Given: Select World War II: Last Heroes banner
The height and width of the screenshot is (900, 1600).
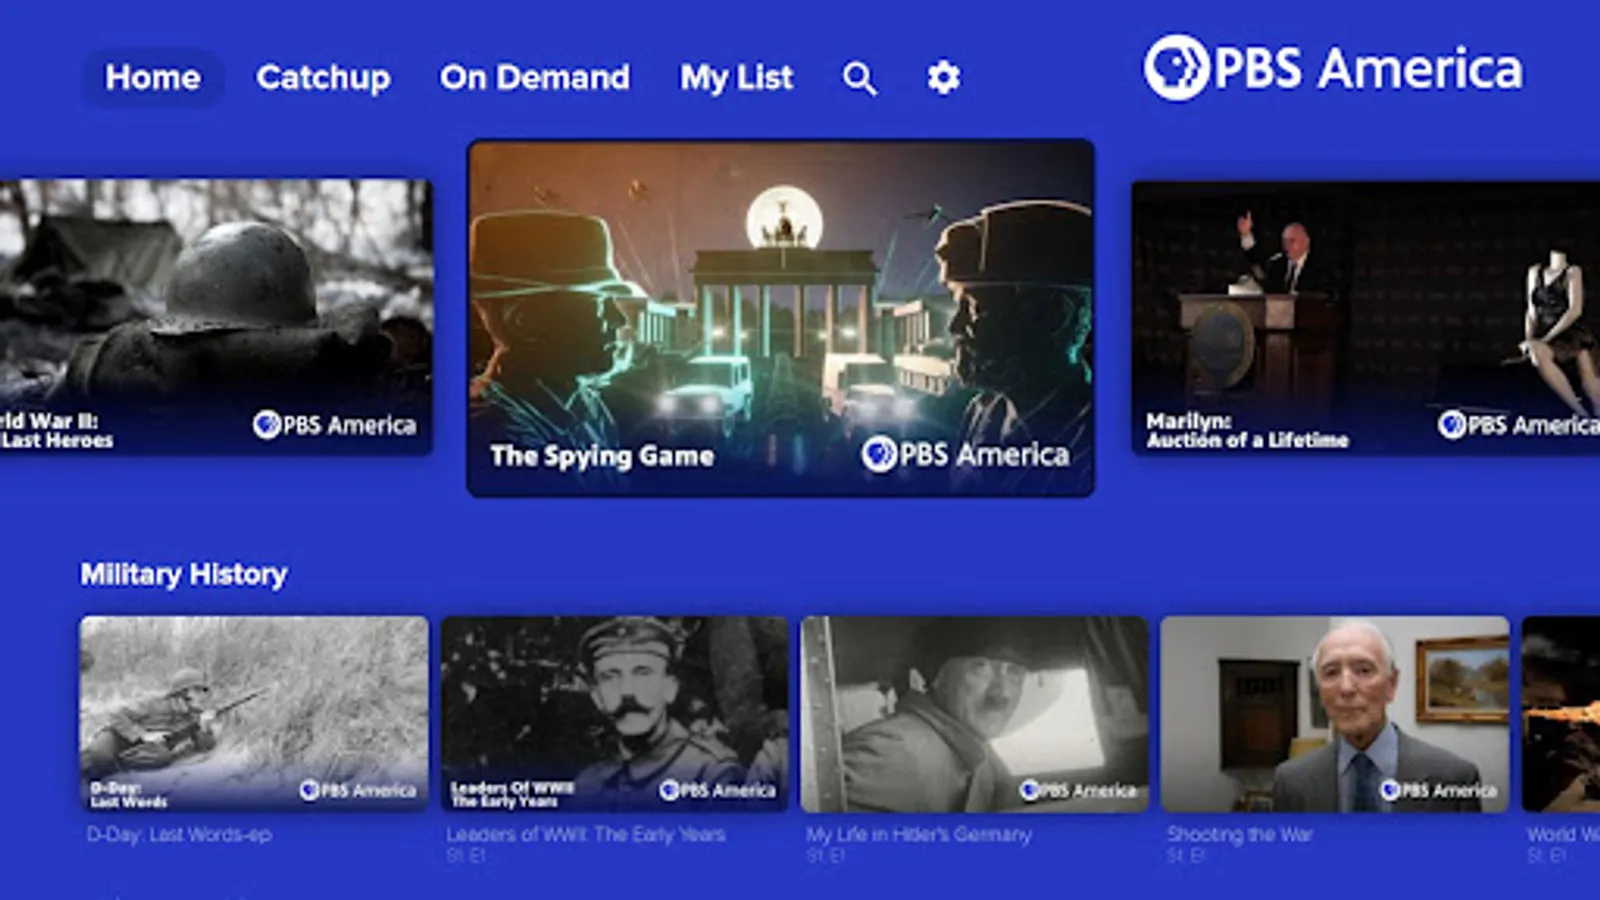Looking at the screenshot, I should coord(216,317).
